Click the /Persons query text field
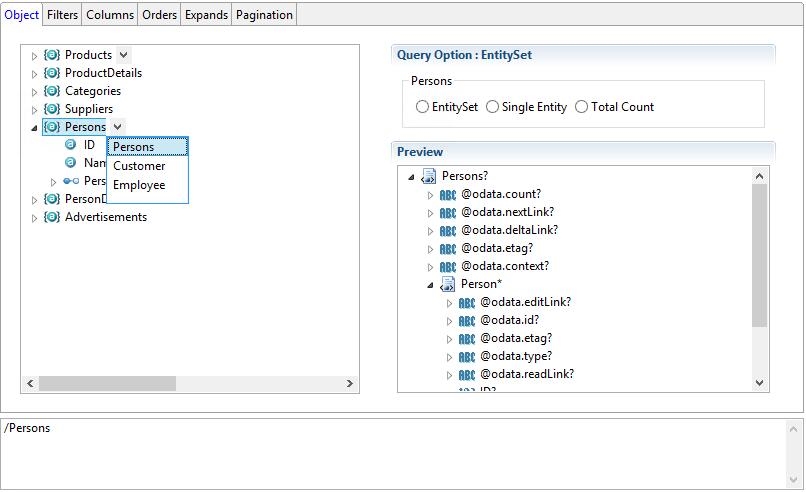806x492 pixels. tap(400, 452)
